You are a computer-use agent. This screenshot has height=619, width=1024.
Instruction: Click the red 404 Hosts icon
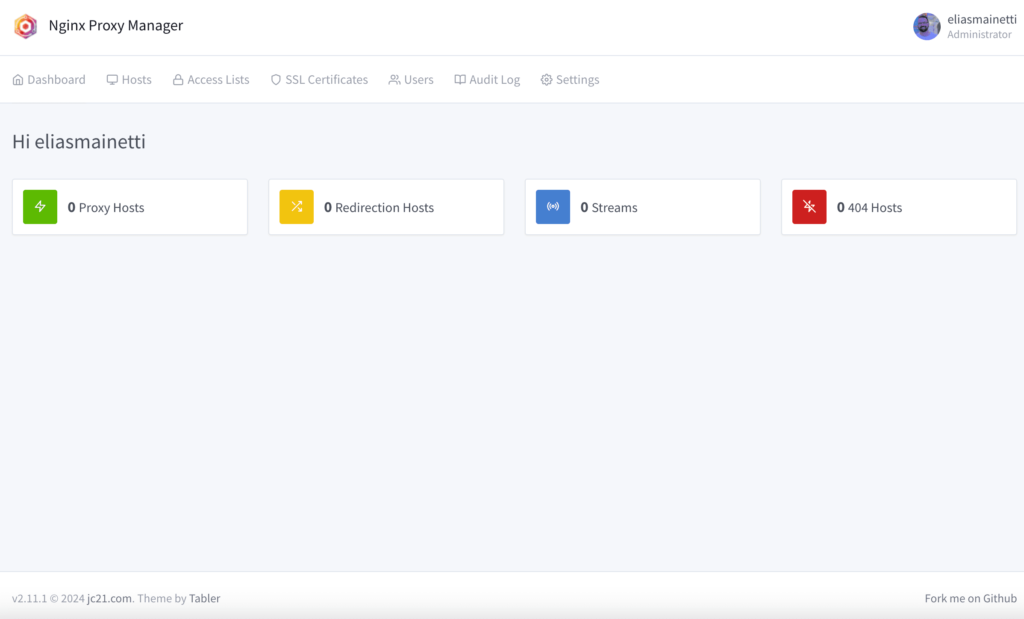tap(809, 207)
